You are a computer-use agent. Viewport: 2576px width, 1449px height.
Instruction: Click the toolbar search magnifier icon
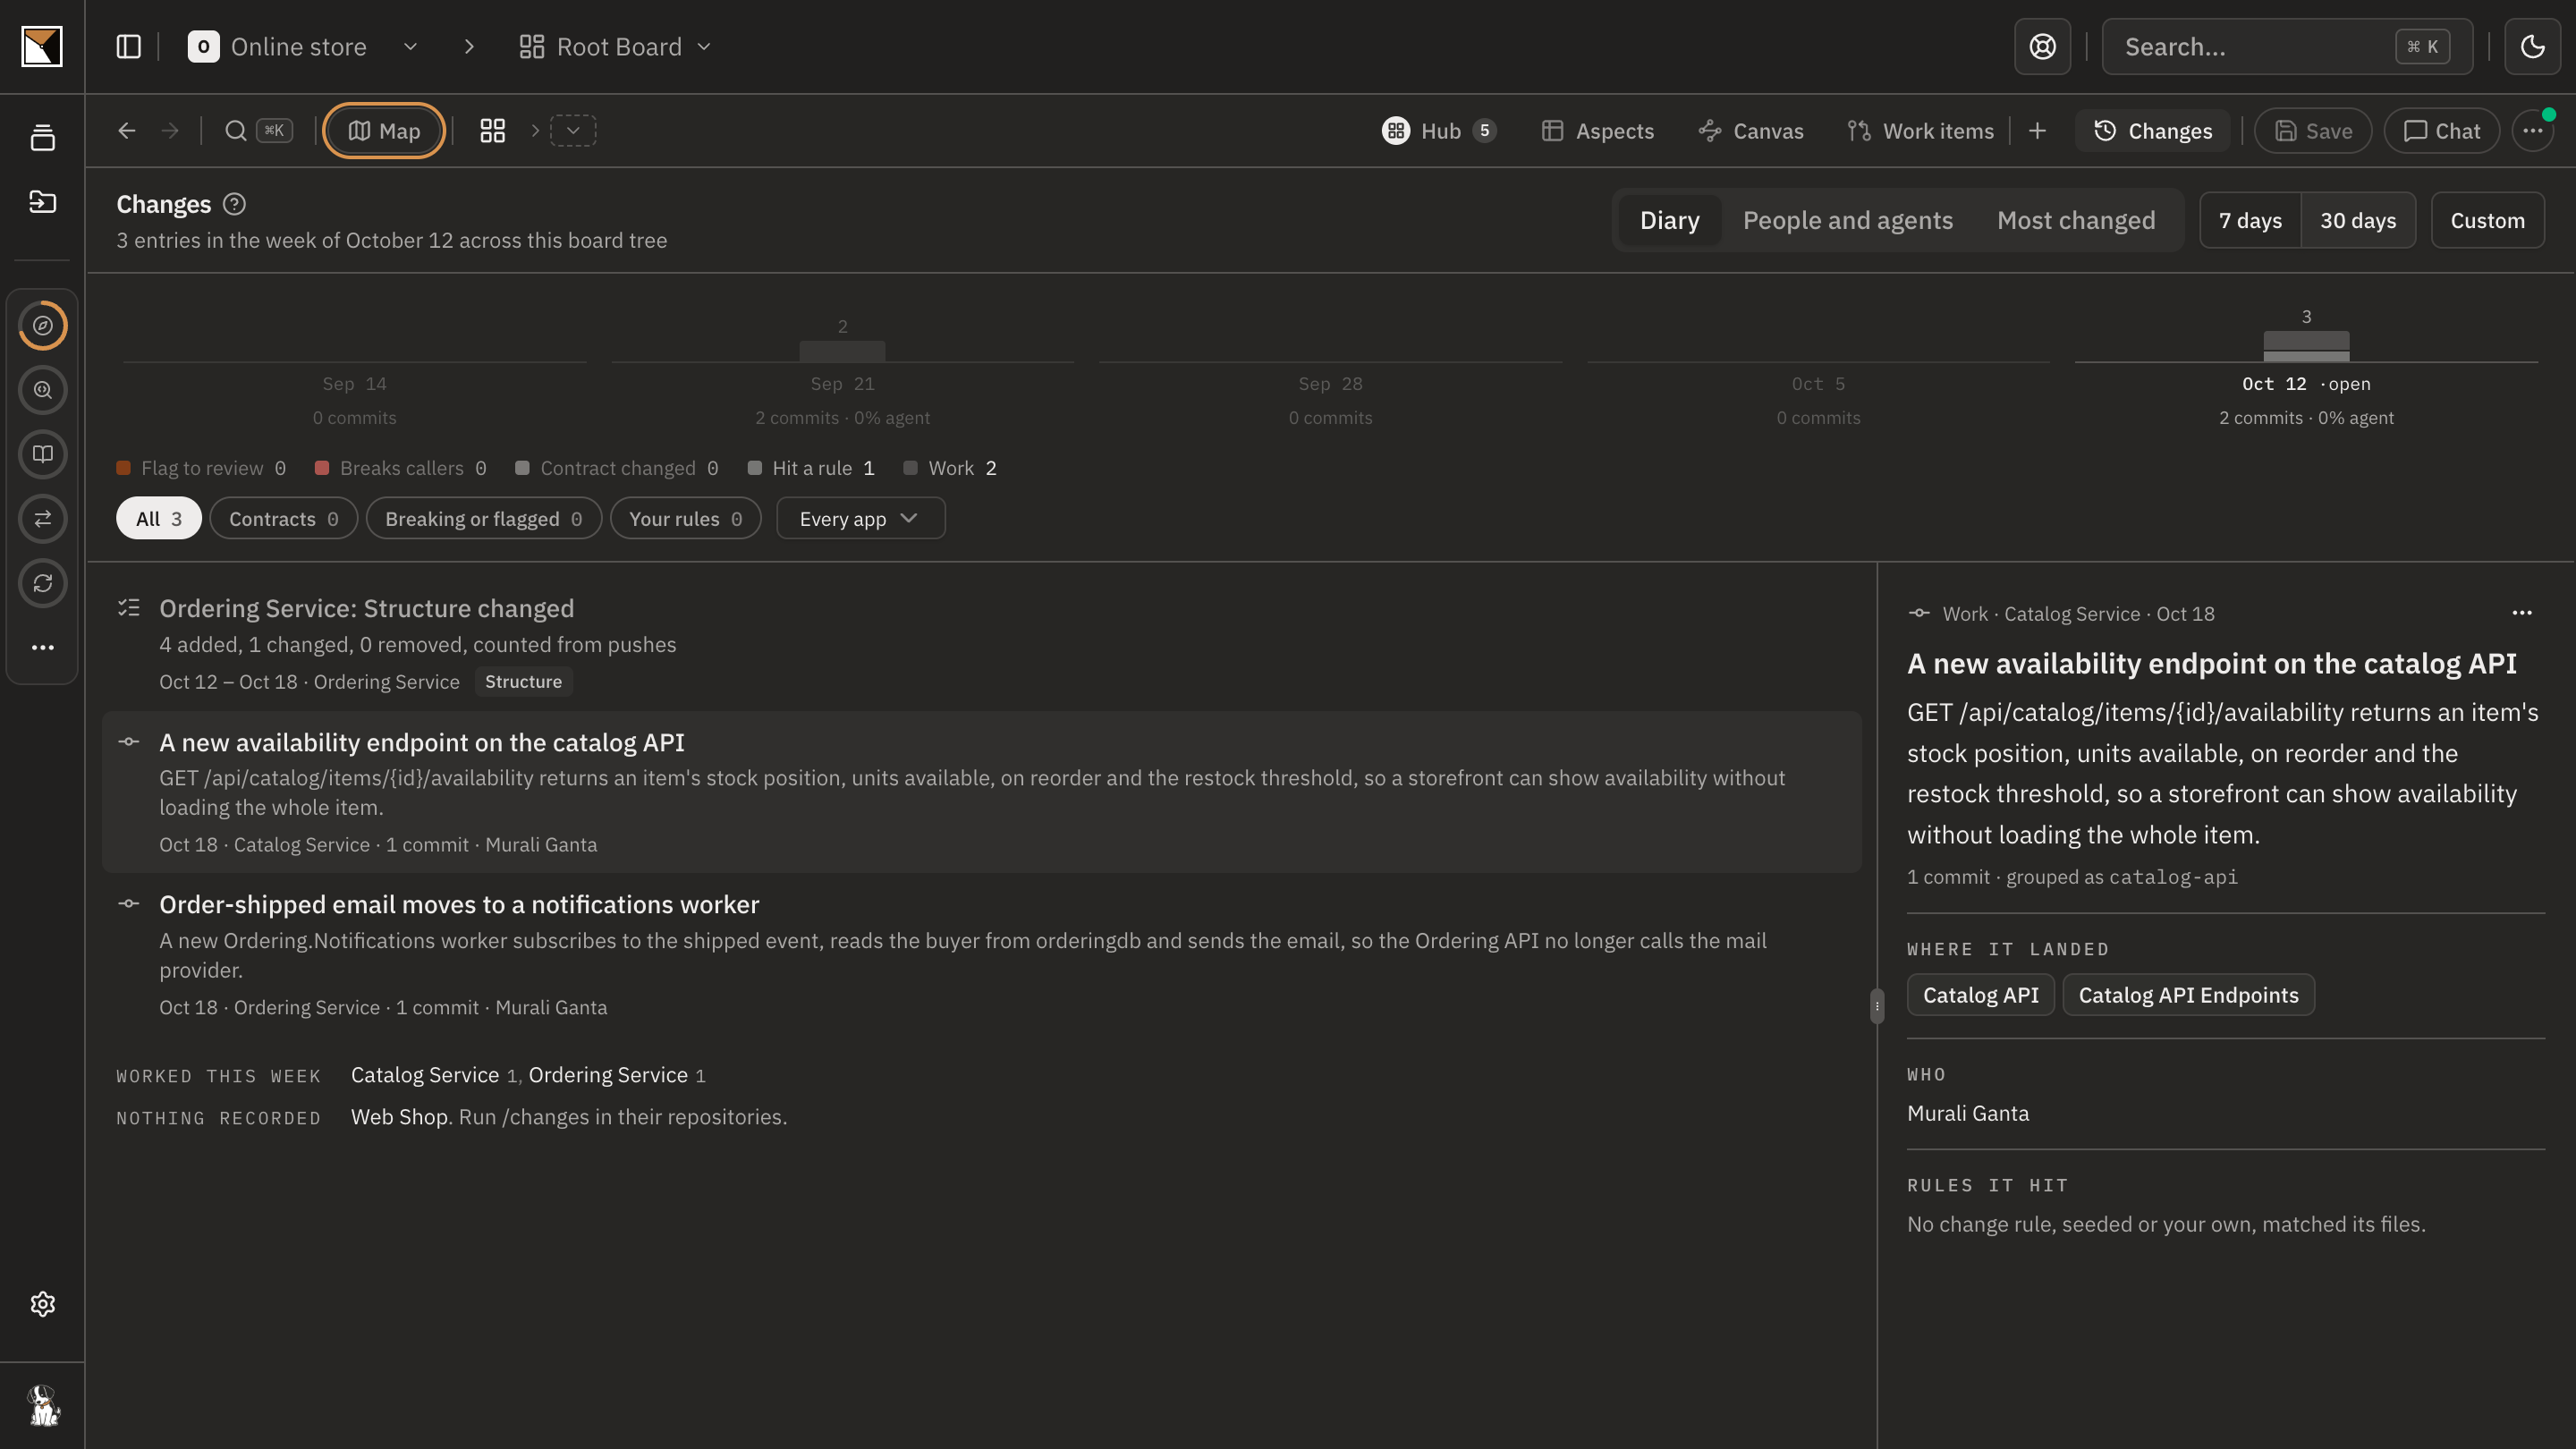[235, 131]
